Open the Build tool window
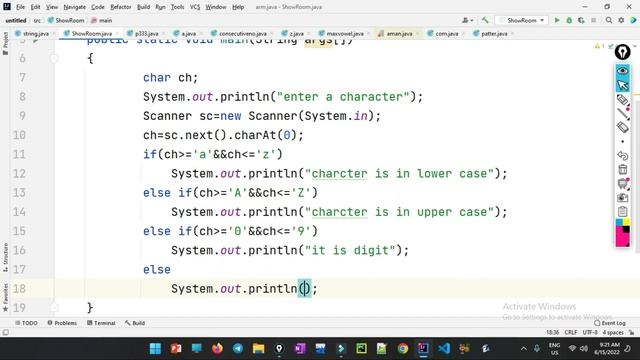This screenshot has width=640, height=360. tap(135, 323)
